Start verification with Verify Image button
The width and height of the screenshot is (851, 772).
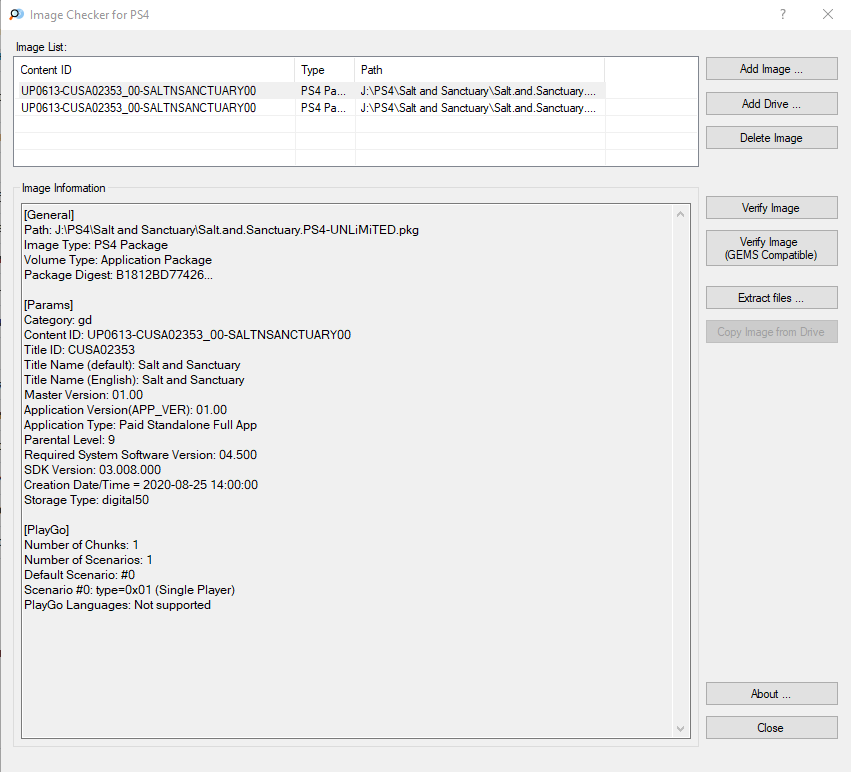coord(771,208)
